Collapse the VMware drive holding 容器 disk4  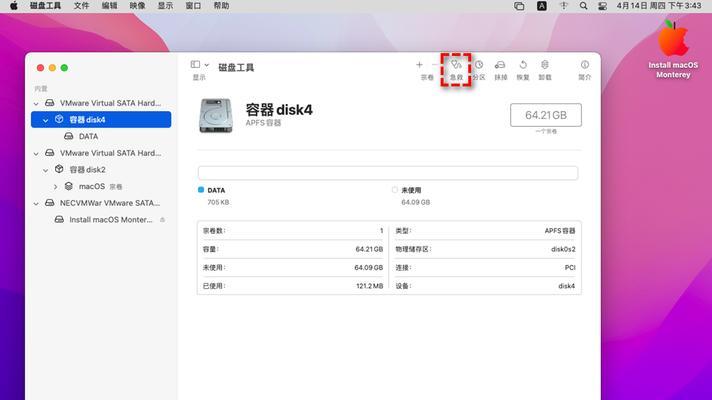coord(36,104)
